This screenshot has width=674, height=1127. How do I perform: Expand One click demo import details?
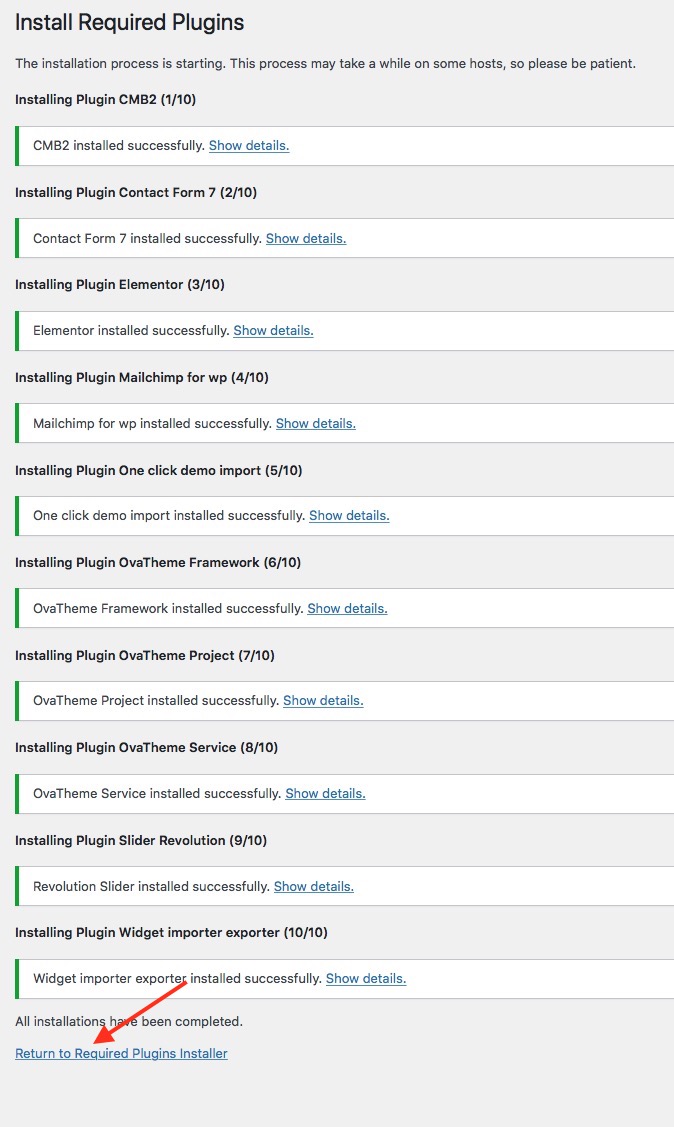pos(349,516)
